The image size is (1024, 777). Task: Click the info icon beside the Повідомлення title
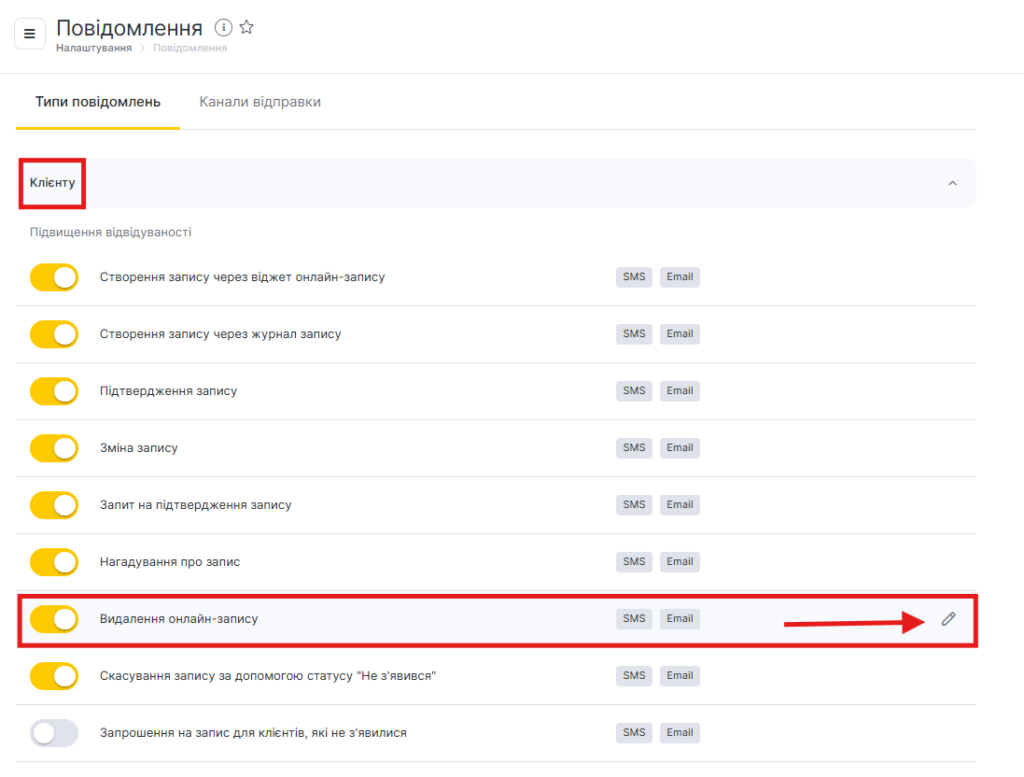(224, 28)
